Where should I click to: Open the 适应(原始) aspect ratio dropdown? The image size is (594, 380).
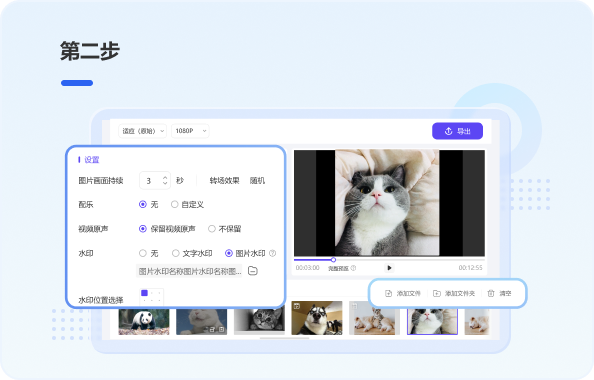tap(142, 131)
